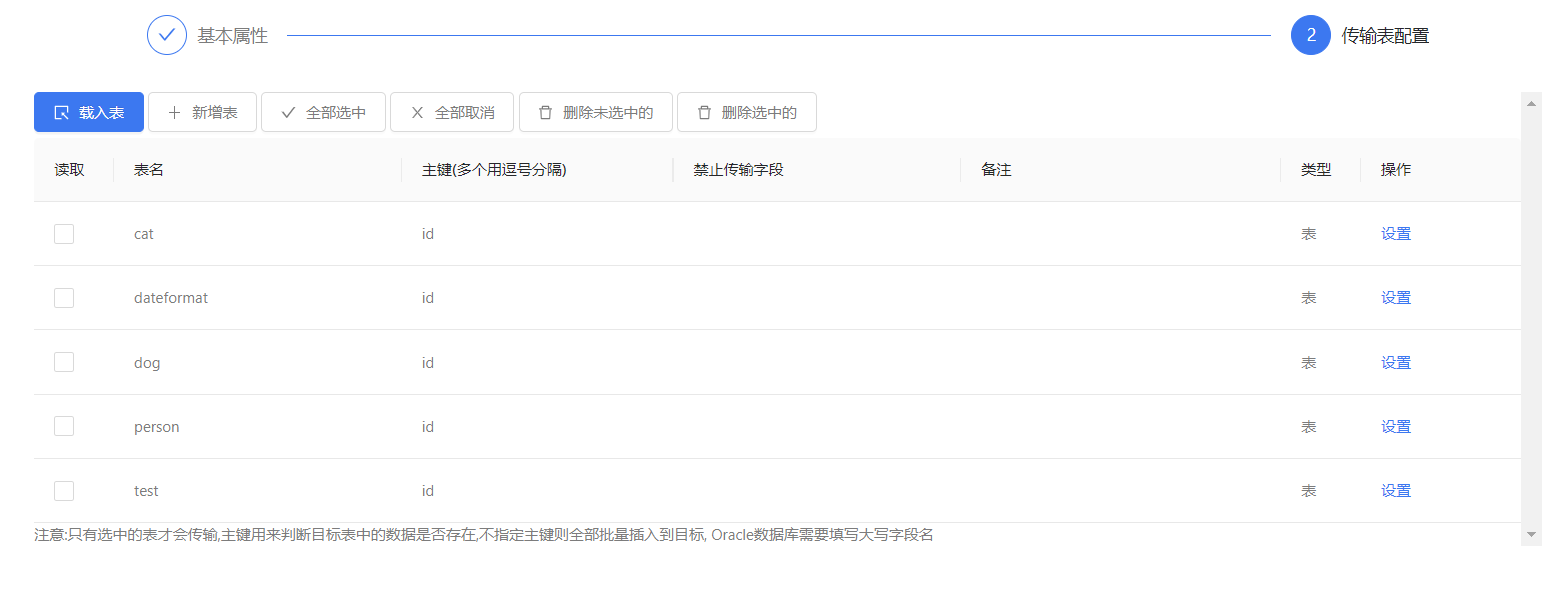Click the trash icon on 删除未选中的
The width and height of the screenshot is (1555, 589).
tap(545, 113)
